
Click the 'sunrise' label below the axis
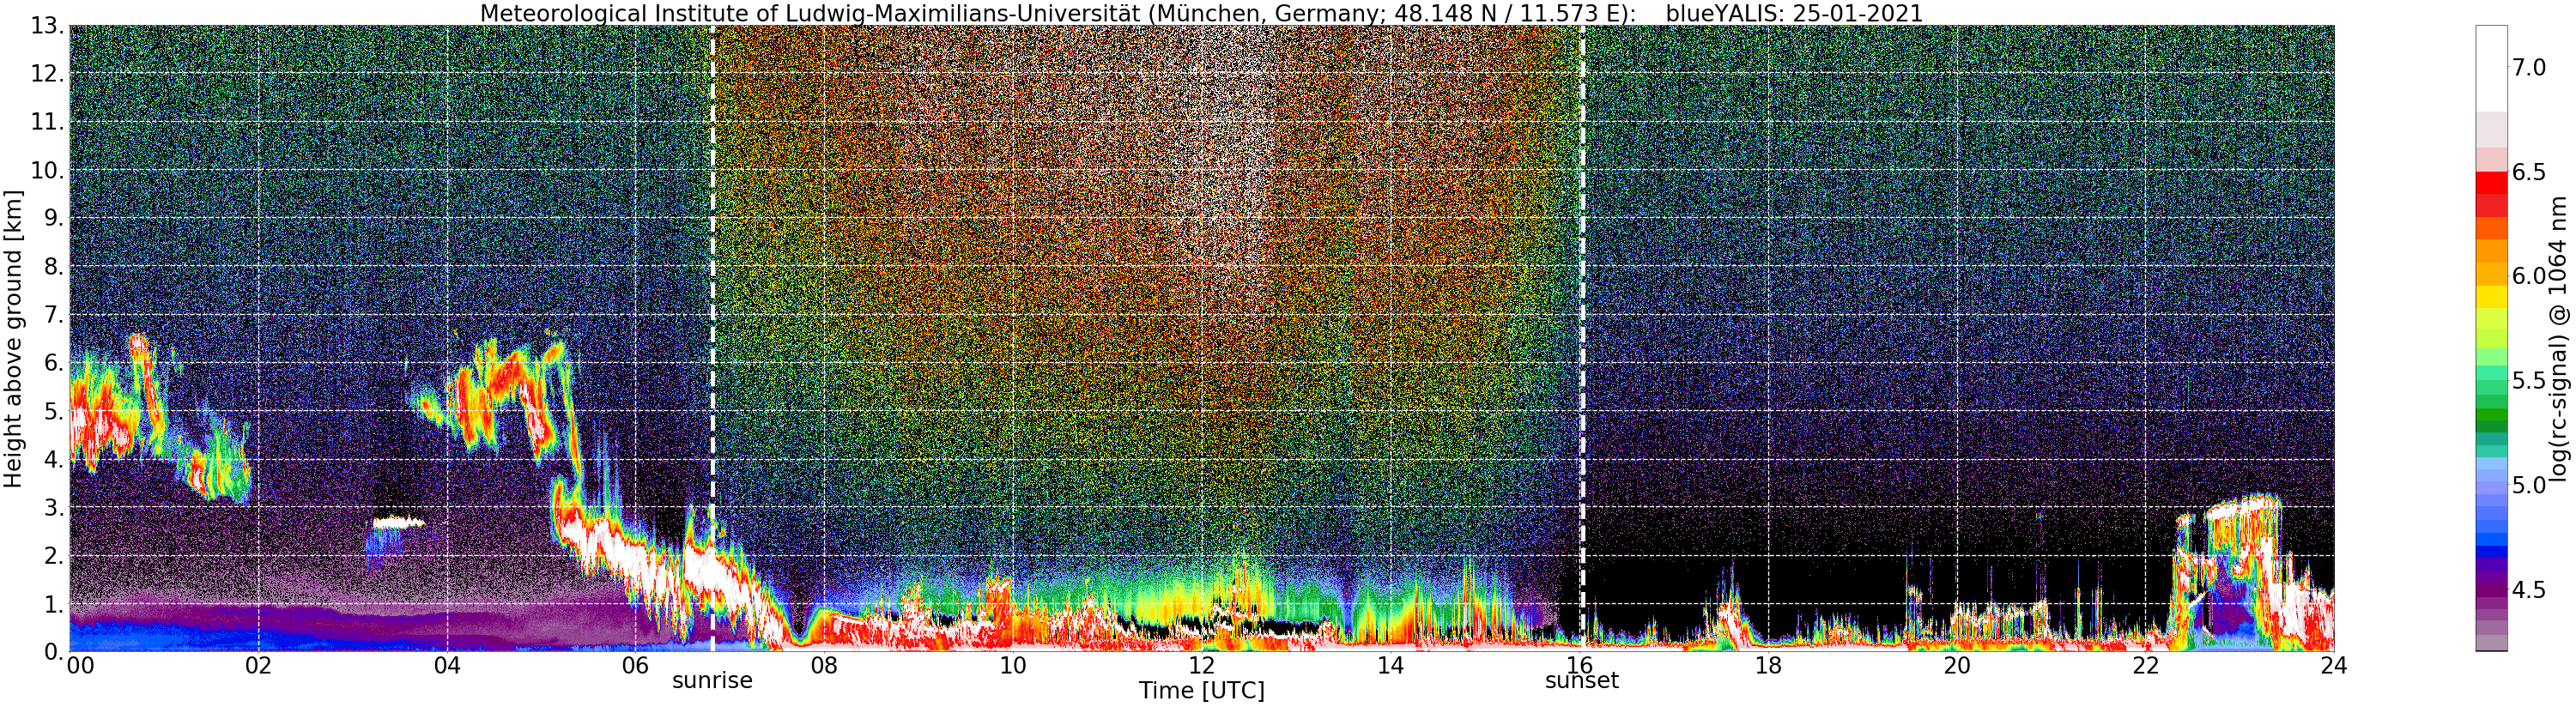(711, 681)
